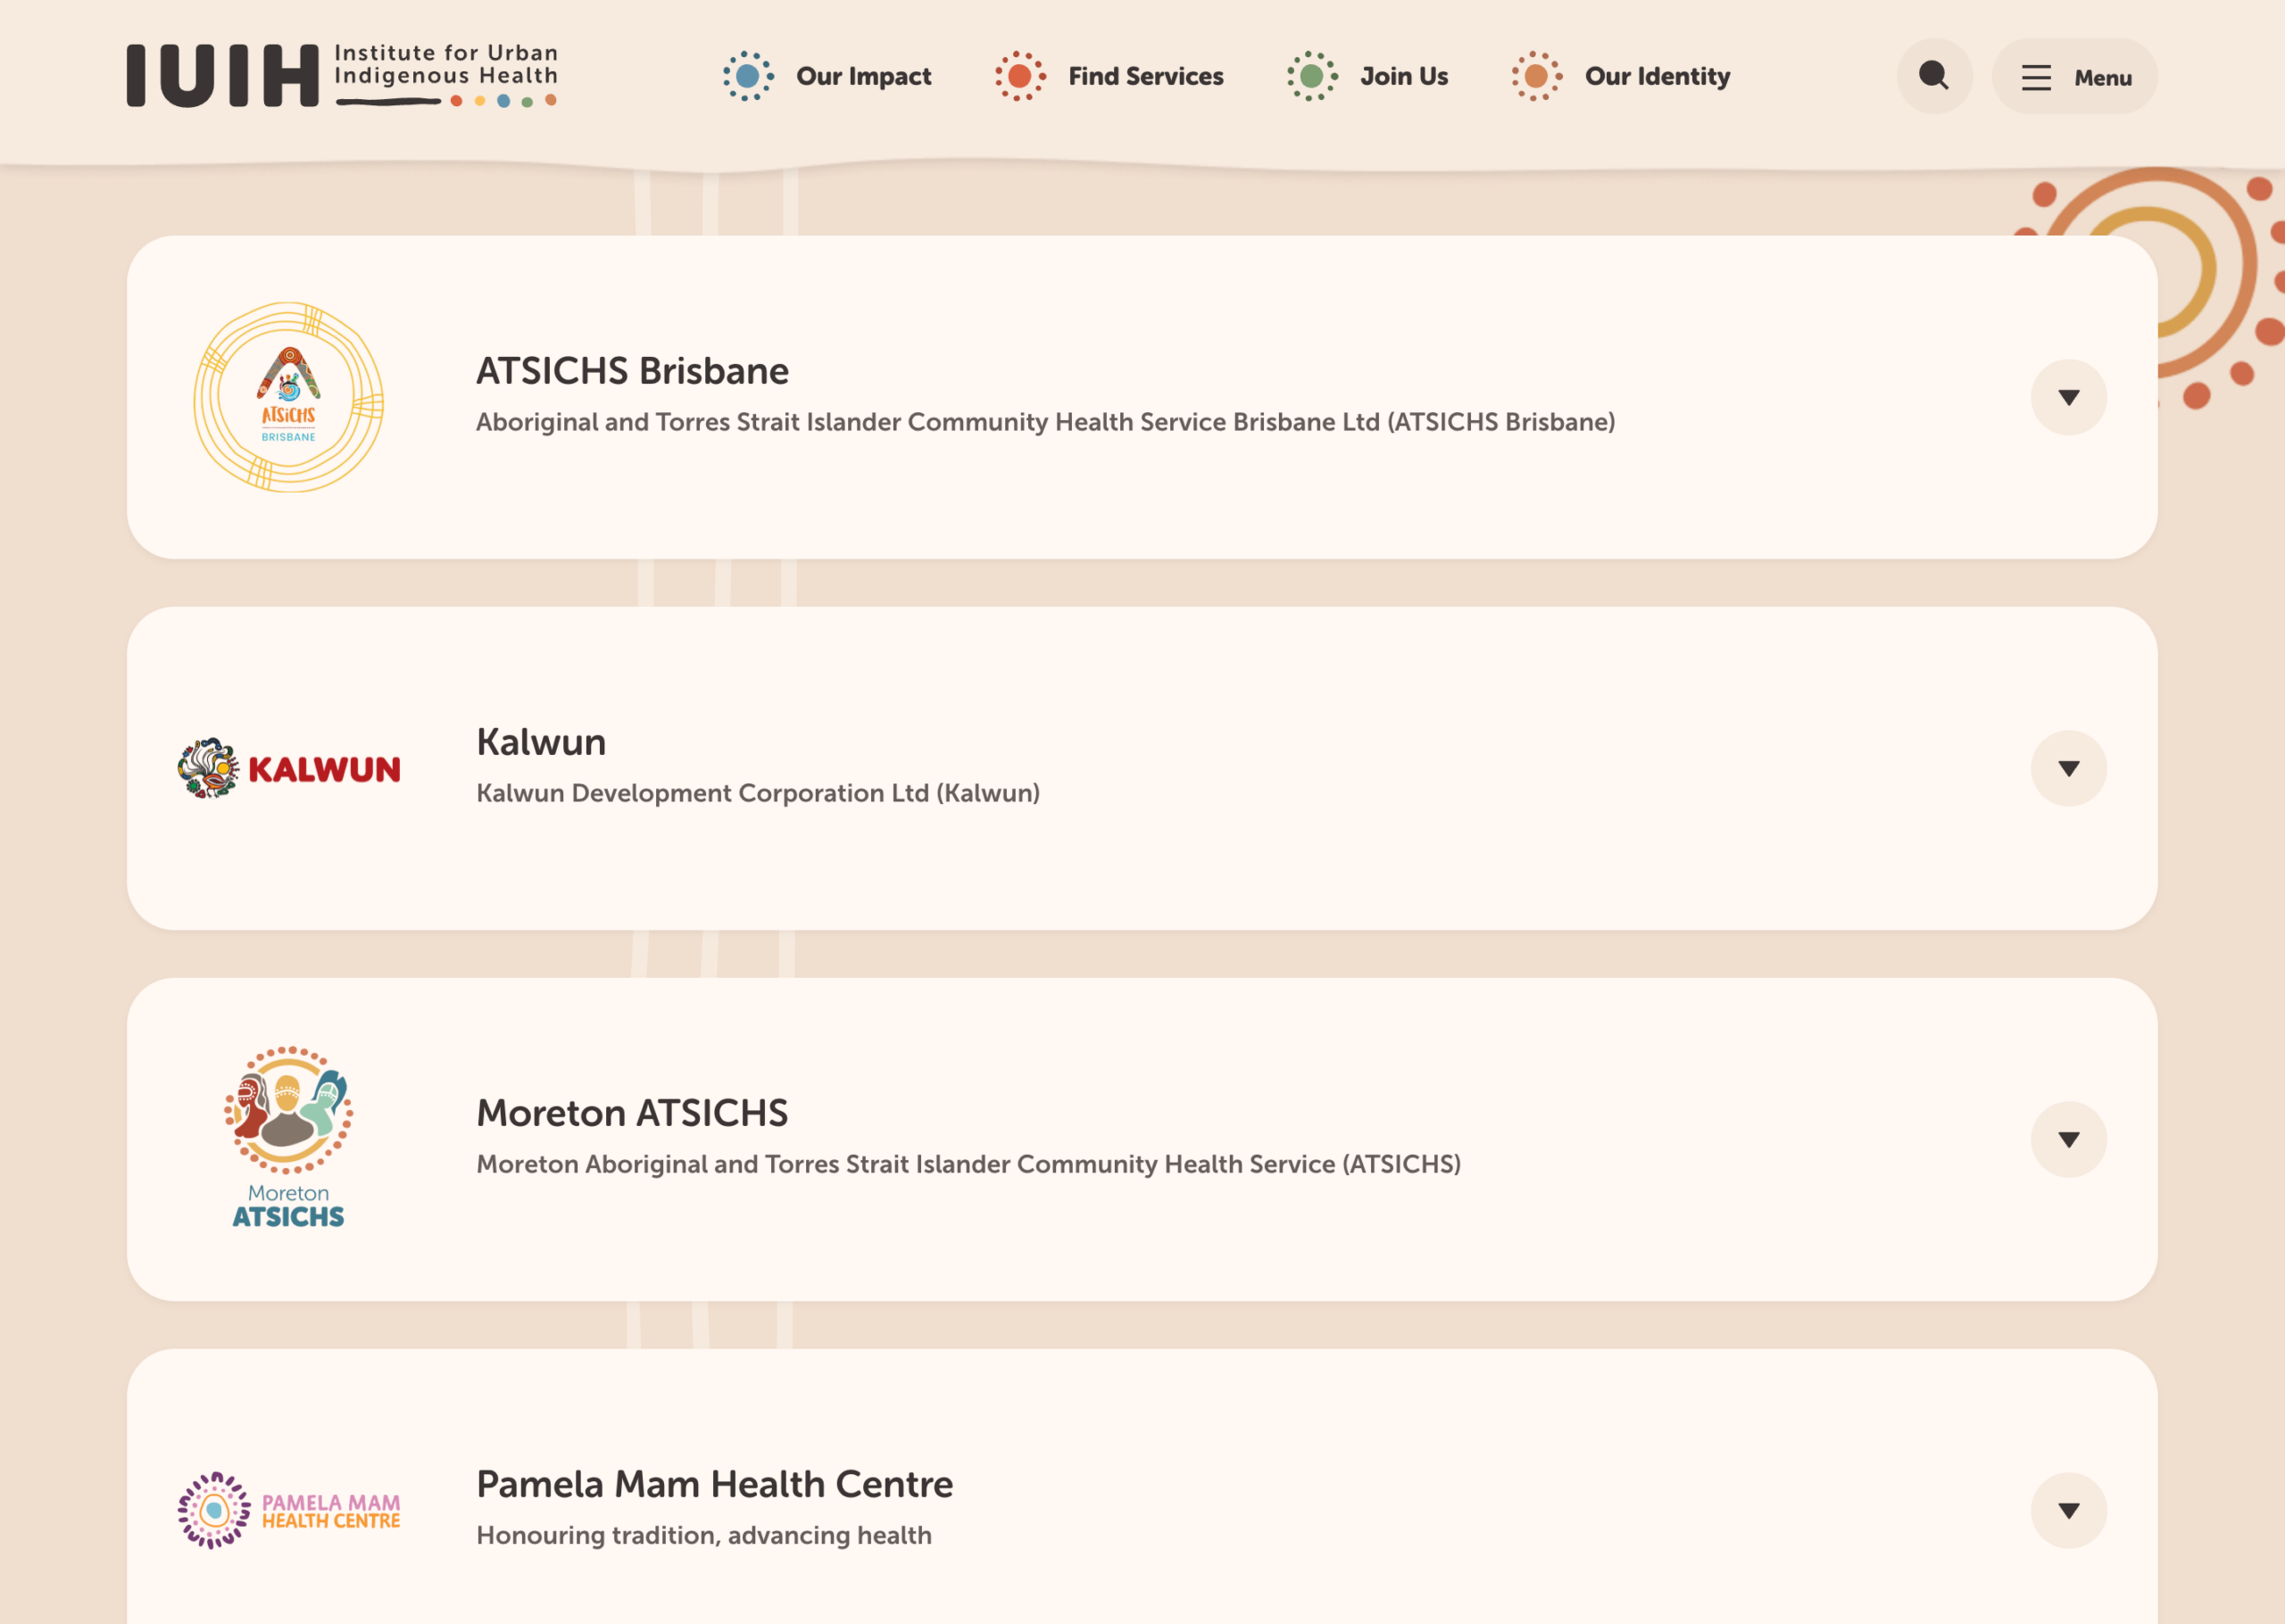Click the Community Health Service Brisbane Ltd description
Viewport: 2285px width, 1624px height.
[1045, 422]
